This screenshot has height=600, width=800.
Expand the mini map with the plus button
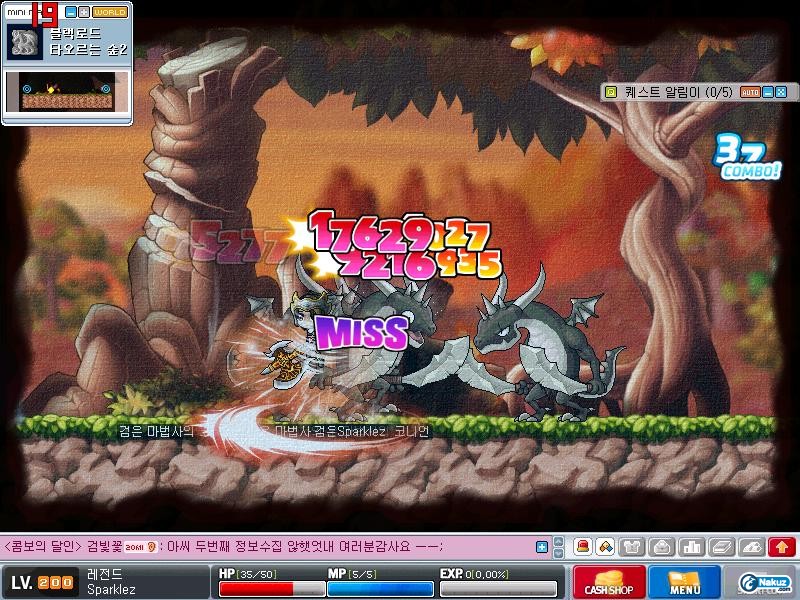pyautogui.click(x=84, y=12)
